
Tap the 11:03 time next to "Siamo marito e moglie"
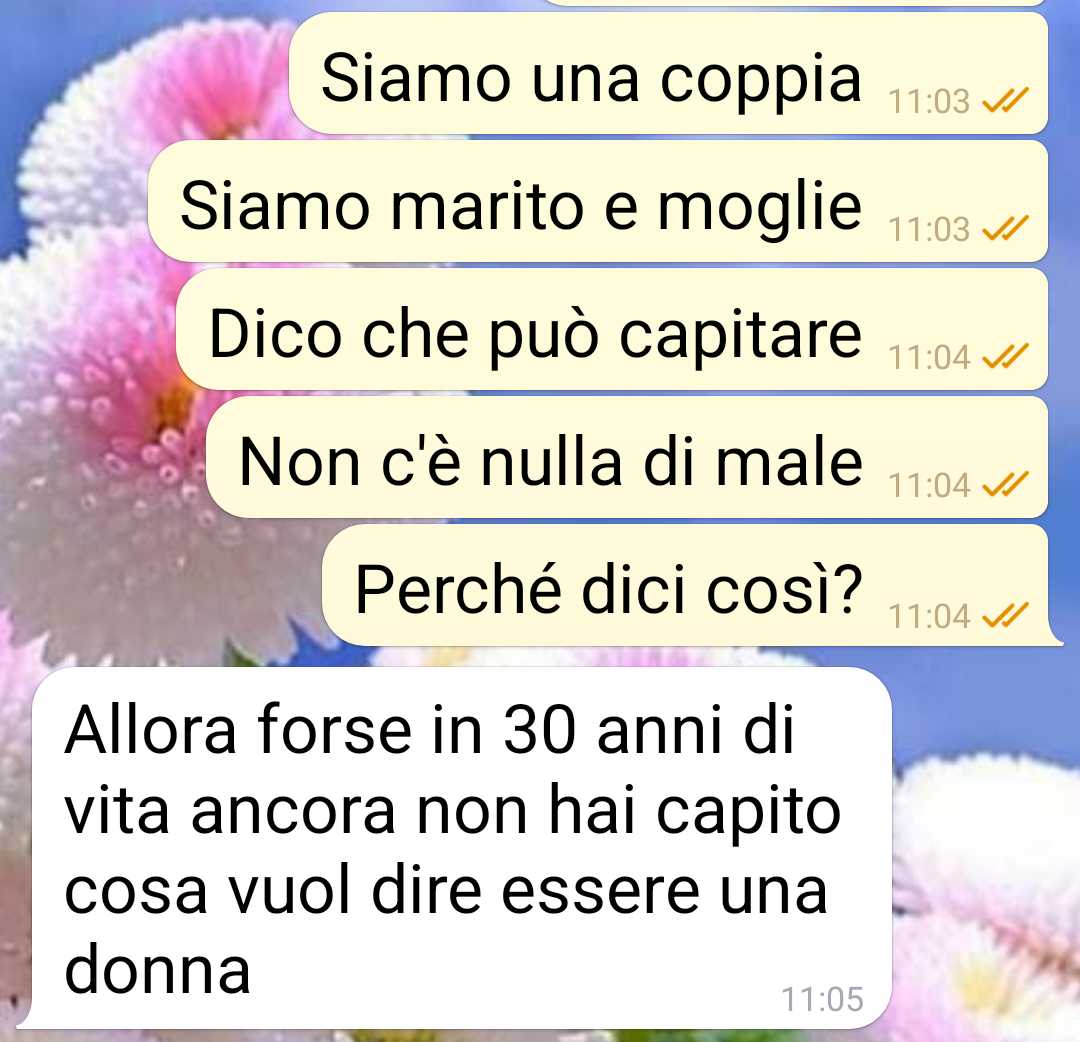point(928,229)
